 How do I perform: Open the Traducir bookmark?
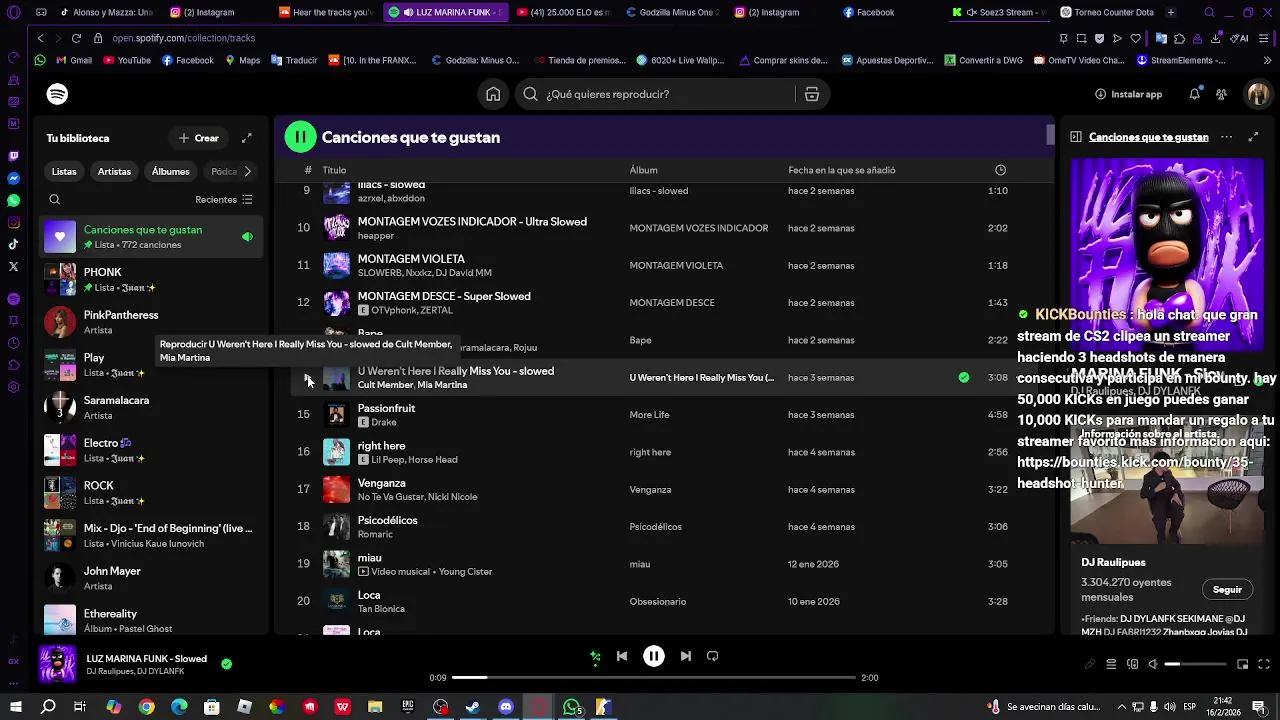293,60
